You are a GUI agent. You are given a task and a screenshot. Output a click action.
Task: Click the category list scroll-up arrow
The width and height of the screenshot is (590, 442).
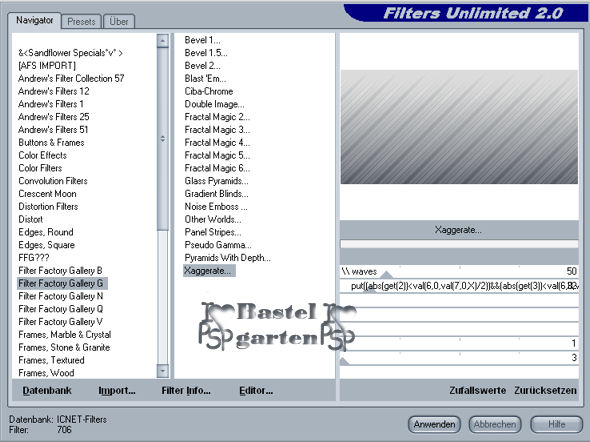(163, 41)
